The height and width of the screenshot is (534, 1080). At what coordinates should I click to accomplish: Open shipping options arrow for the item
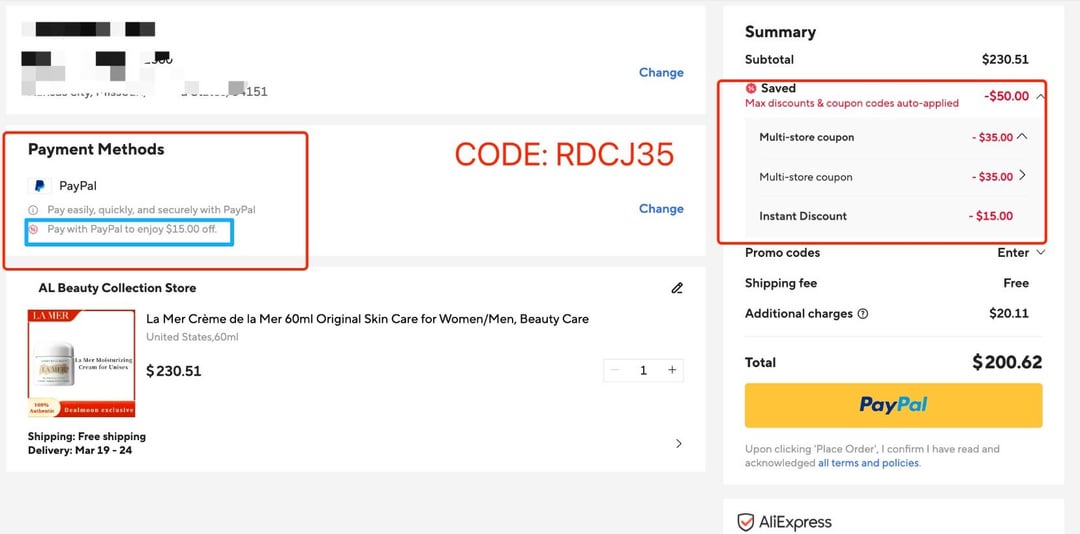679,443
